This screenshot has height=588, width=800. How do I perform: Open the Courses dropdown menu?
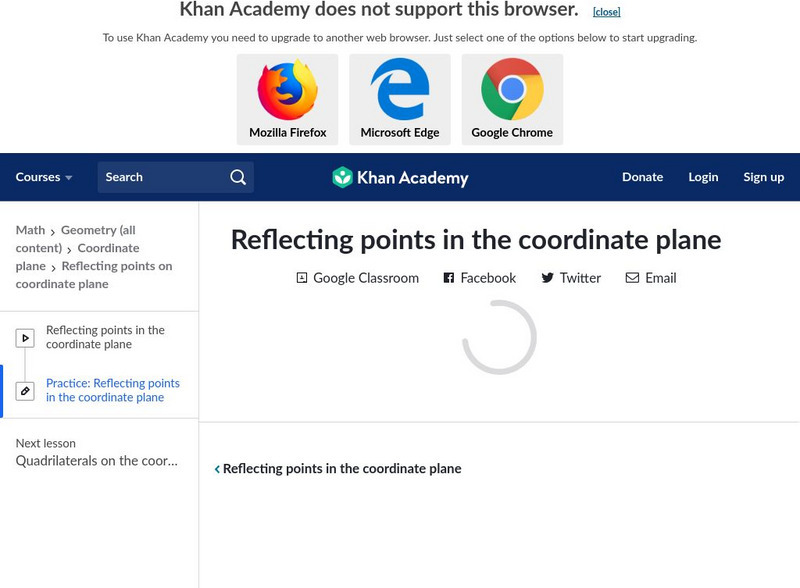click(x=44, y=177)
